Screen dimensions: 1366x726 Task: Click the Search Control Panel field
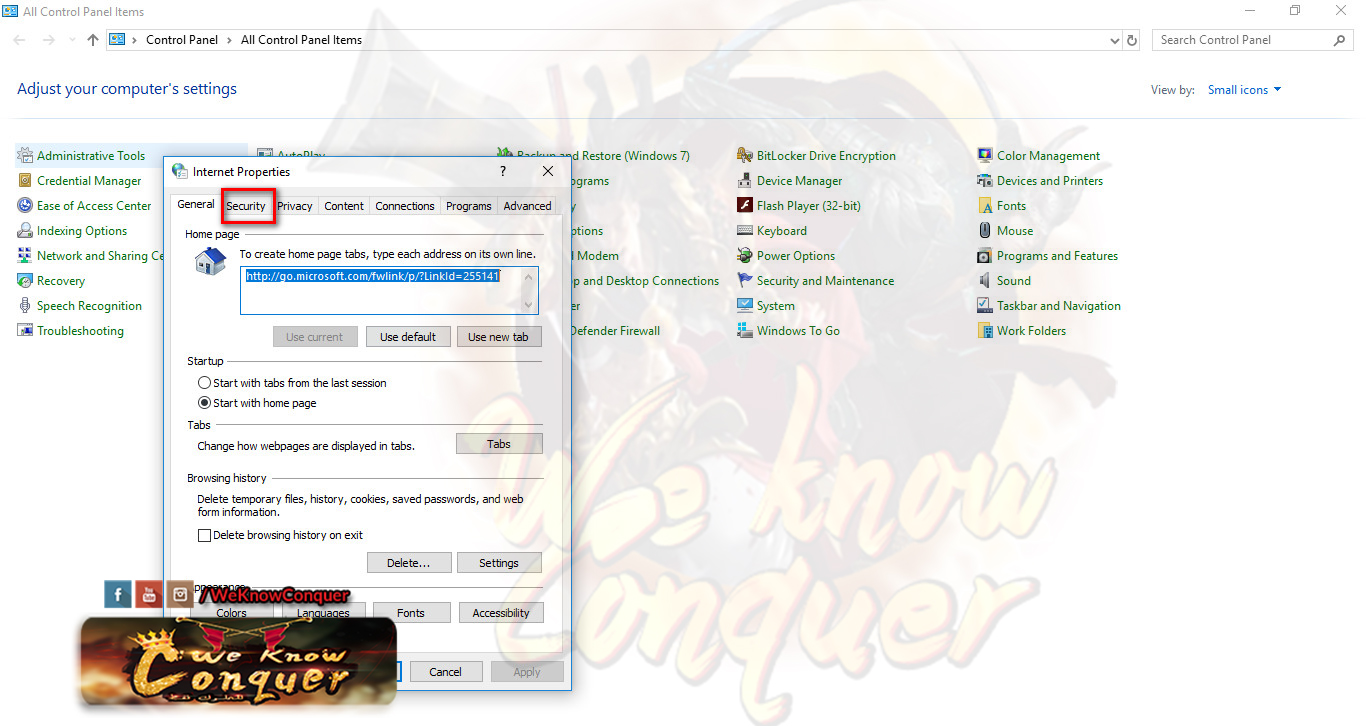click(1243, 40)
